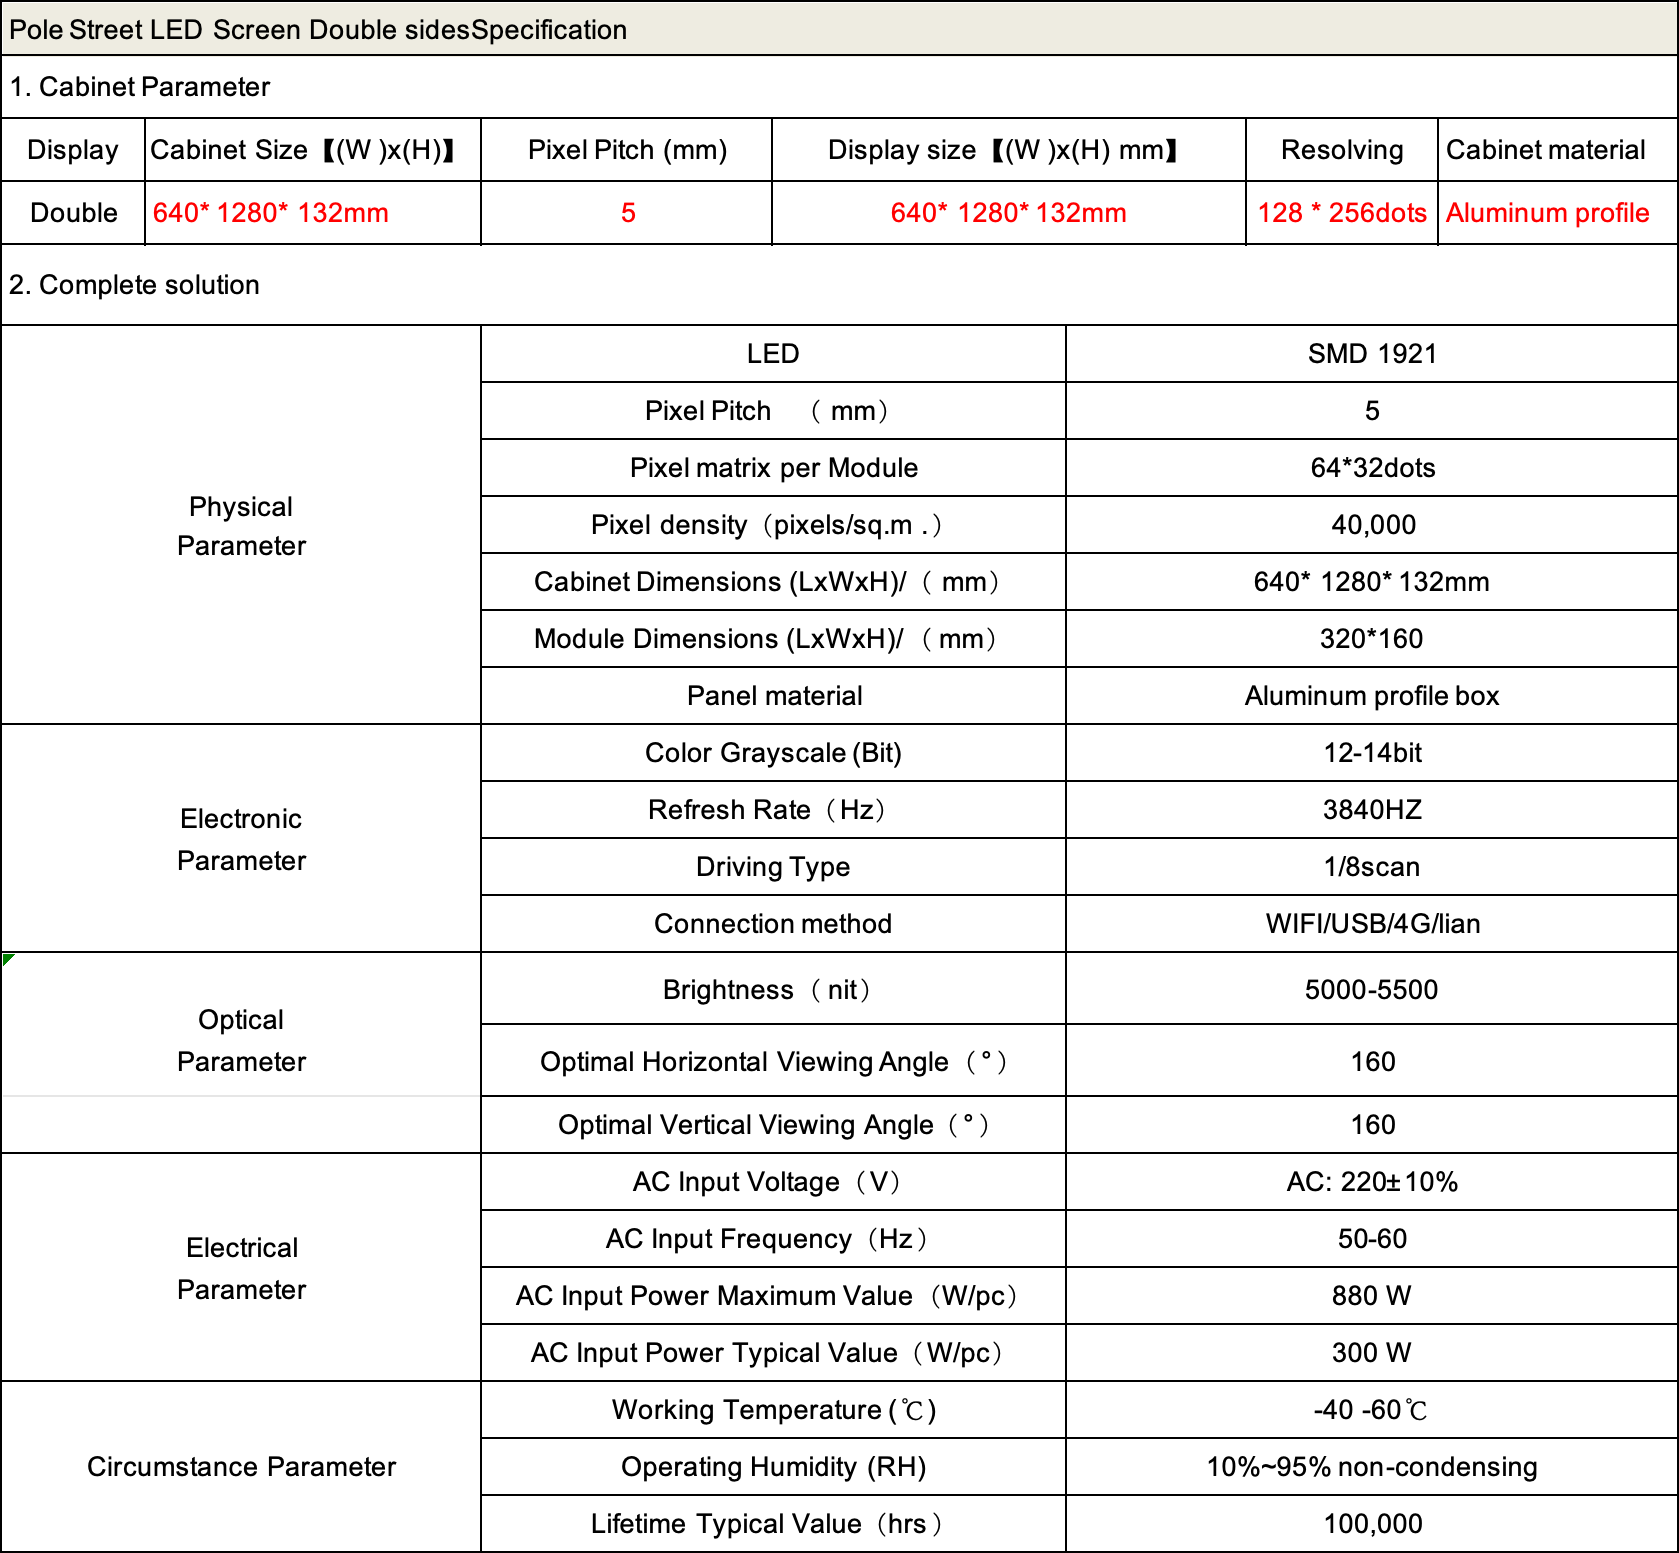
Task: Click the '40,000' pixel density value
Action: click(x=1371, y=525)
